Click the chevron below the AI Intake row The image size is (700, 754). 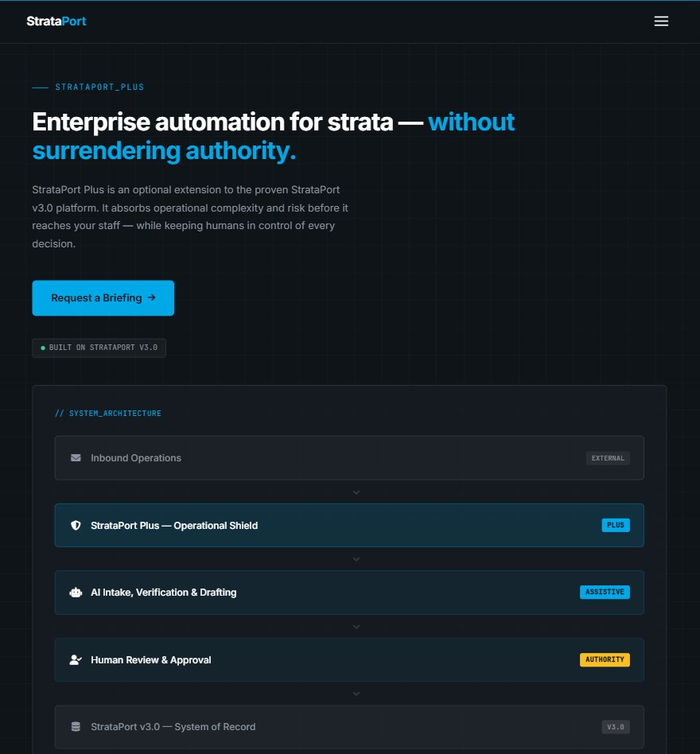pyautogui.click(x=356, y=627)
